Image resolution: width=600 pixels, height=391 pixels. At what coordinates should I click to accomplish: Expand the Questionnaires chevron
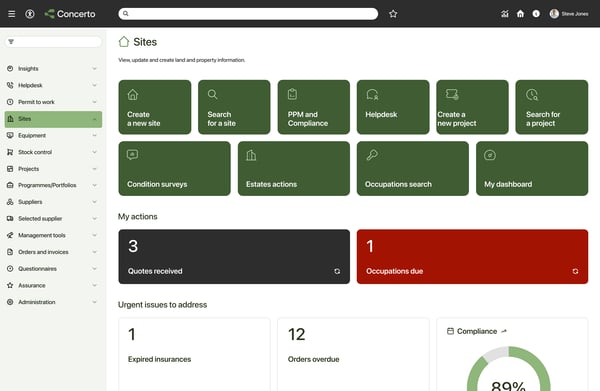pyautogui.click(x=94, y=269)
